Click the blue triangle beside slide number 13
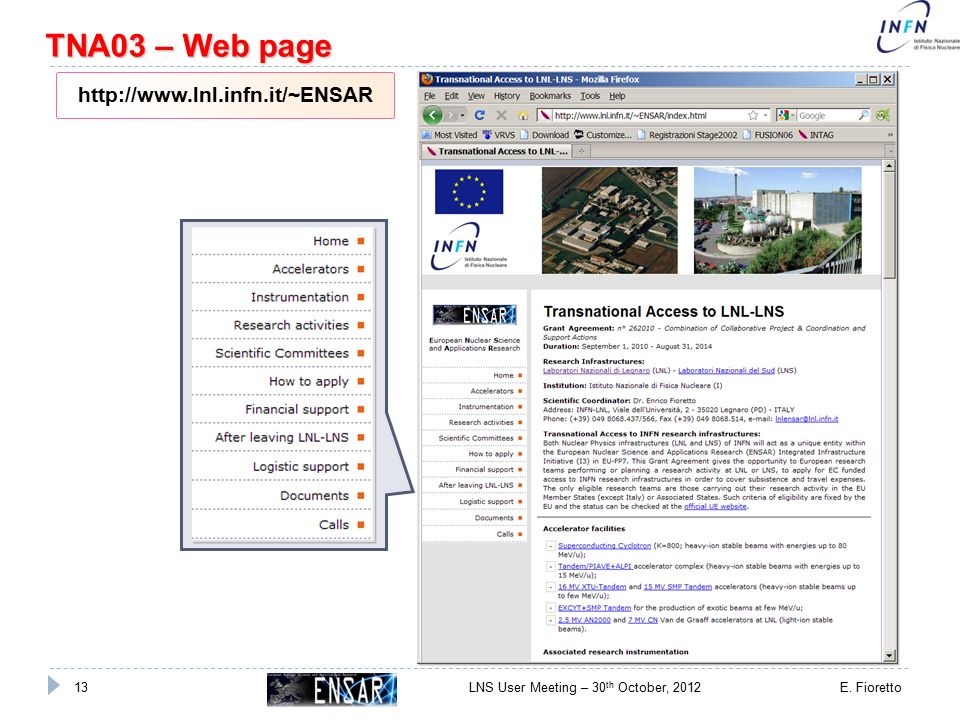Viewport: 960px width, 720px height. click(x=54, y=685)
